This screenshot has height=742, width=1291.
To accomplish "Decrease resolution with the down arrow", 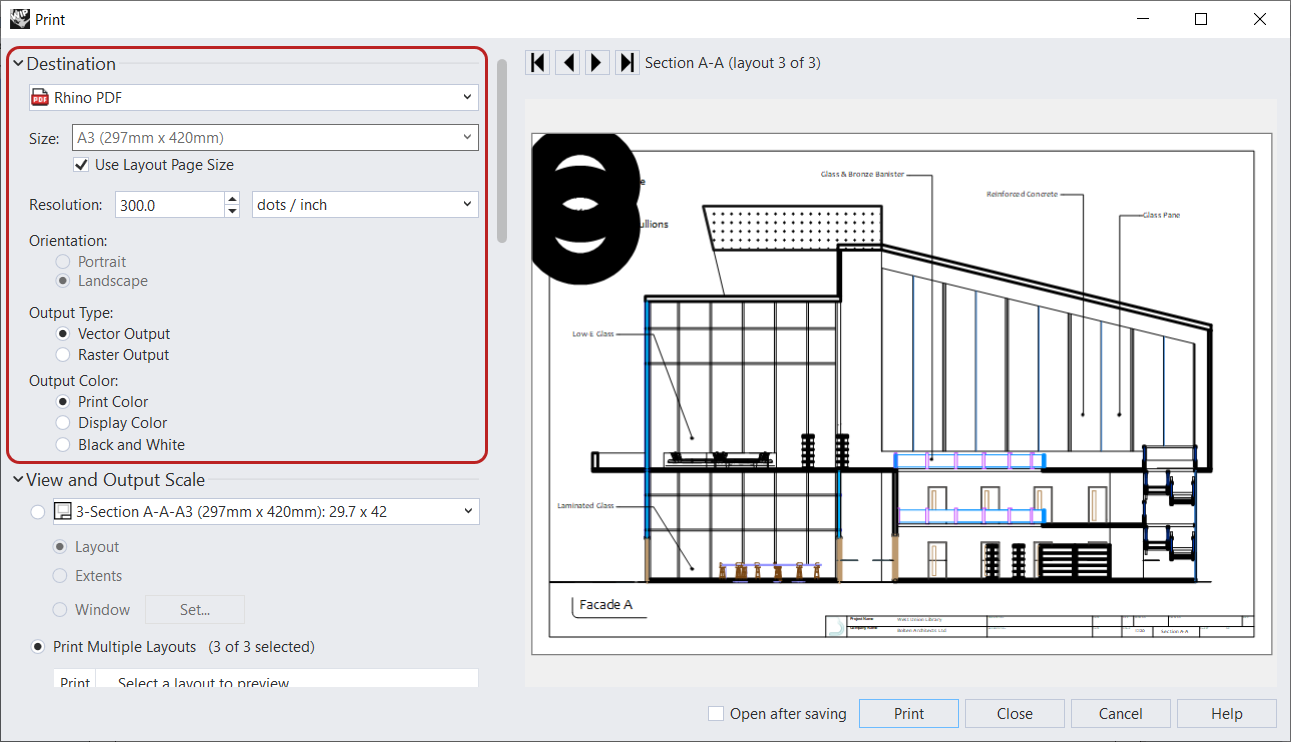I will [233, 211].
